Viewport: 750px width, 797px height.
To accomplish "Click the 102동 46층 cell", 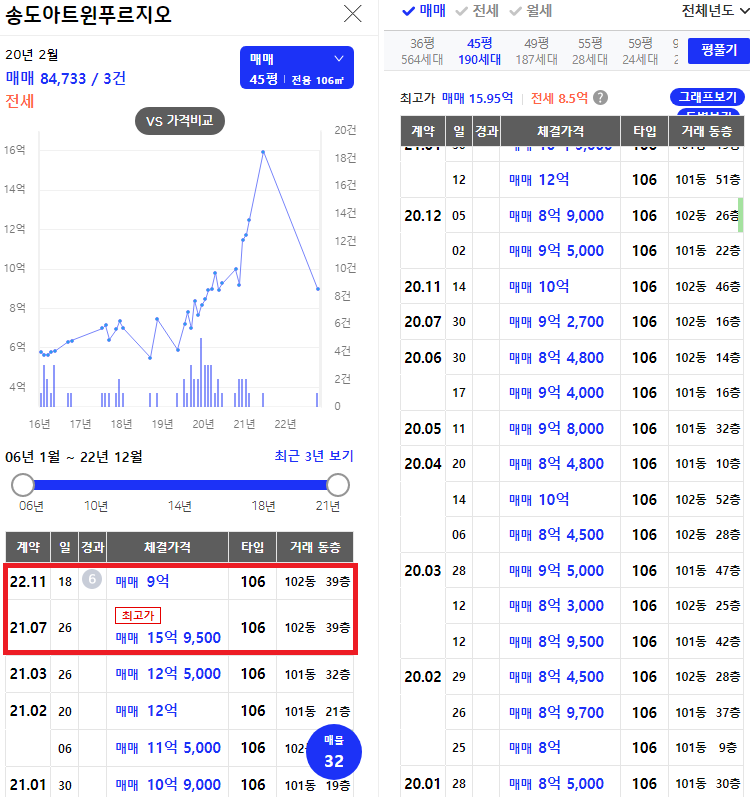I will (707, 287).
